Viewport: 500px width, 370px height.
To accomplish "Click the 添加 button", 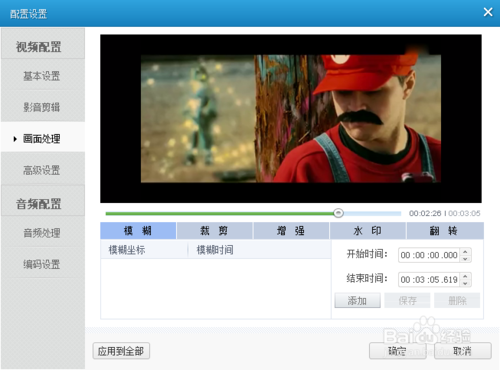I will coord(357,300).
